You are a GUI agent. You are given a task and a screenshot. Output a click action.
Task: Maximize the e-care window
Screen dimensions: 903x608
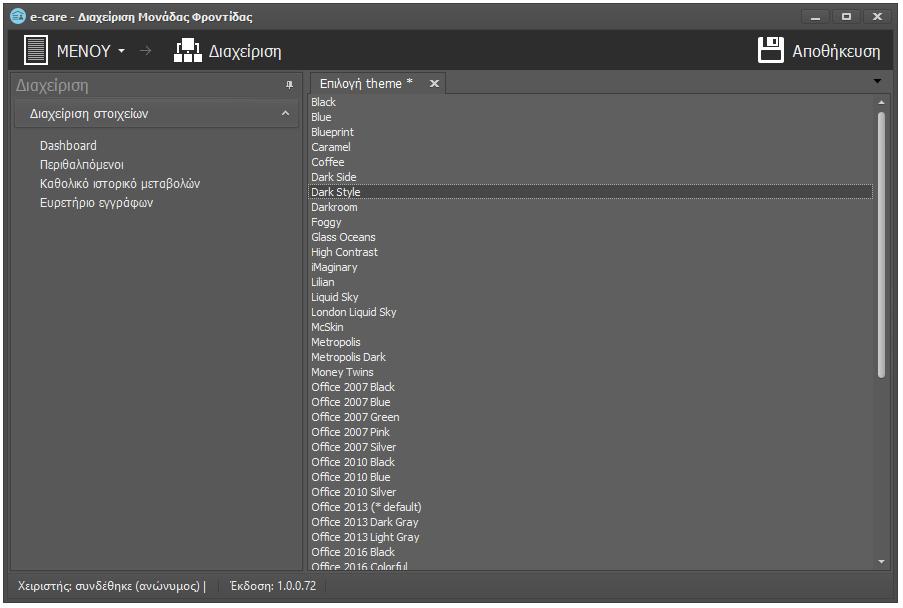[x=846, y=17]
